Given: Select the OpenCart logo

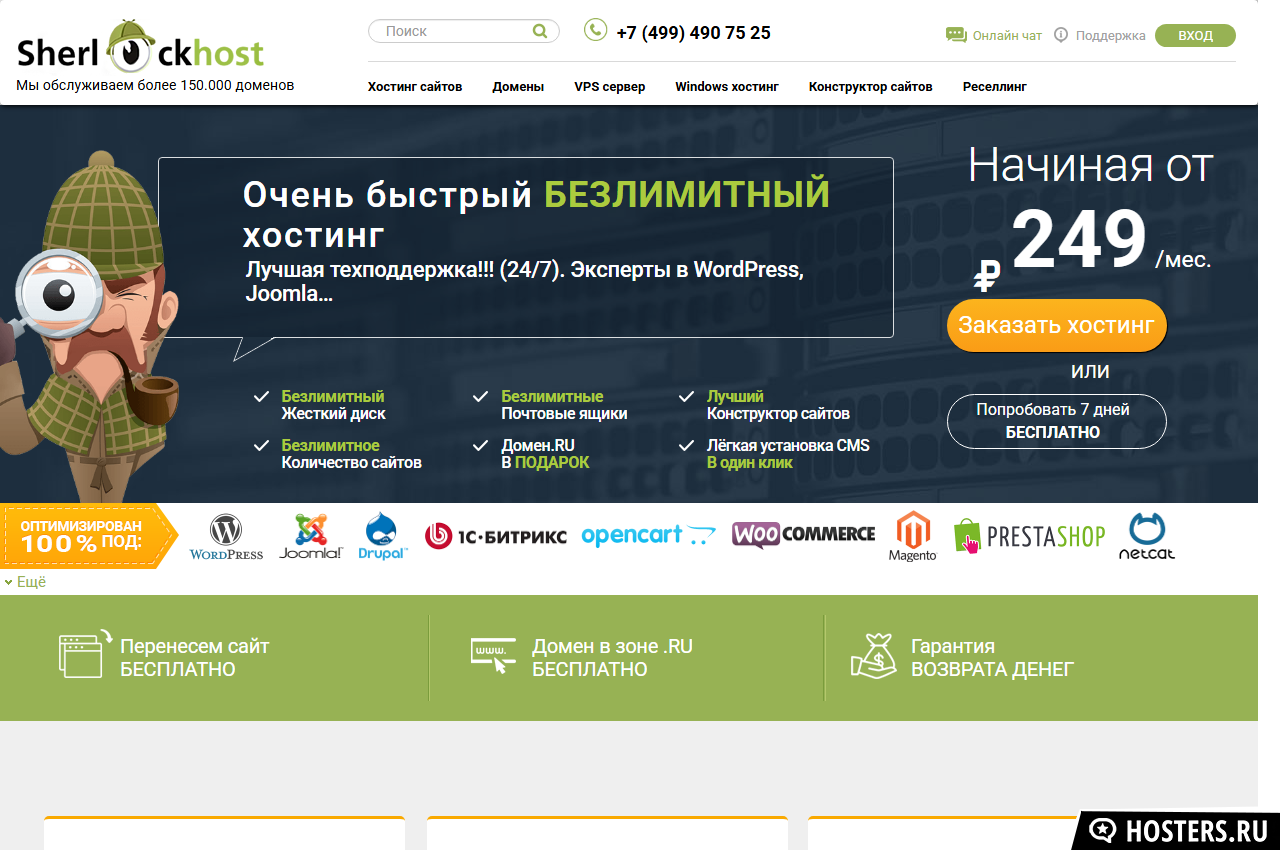Looking at the screenshot, I should pyautogui.click(x=649, y=535).
